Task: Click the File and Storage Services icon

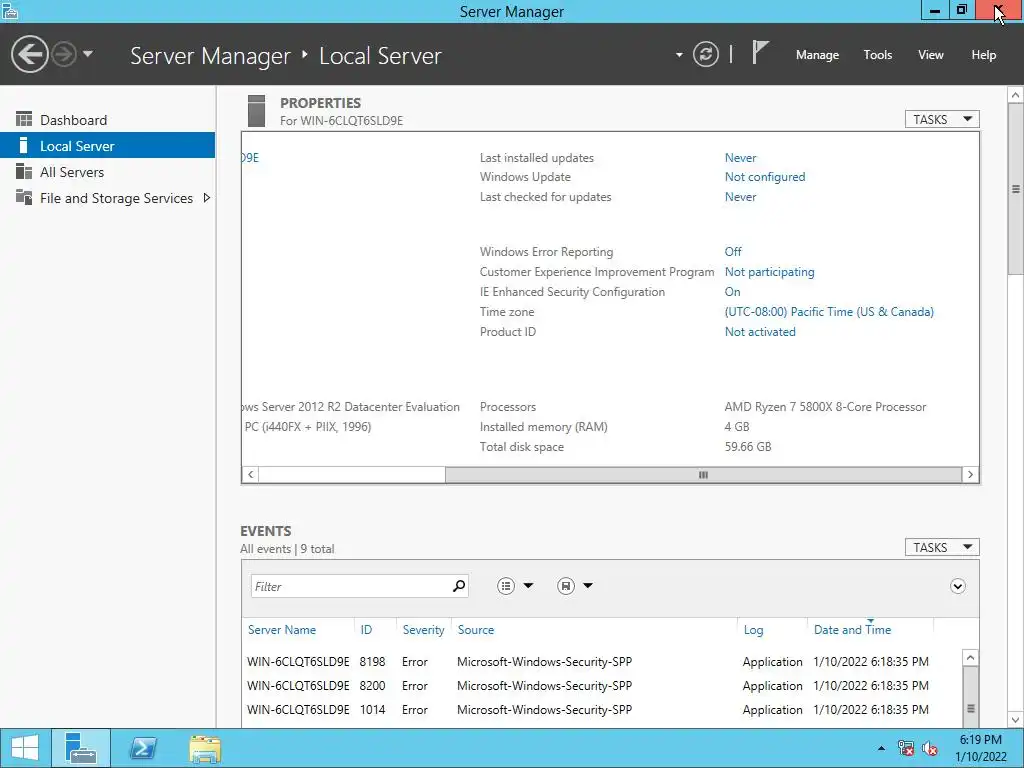Action: [x=24, y=197]
